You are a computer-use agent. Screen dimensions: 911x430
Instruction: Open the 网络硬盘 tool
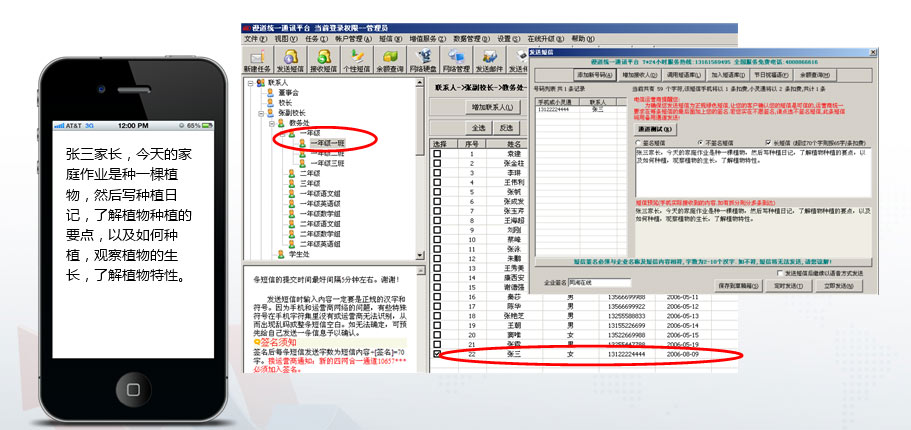click(424, 60)
